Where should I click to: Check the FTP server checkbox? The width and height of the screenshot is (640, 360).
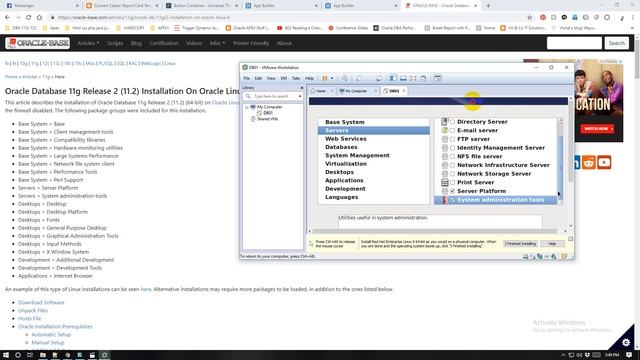point(452,139)
